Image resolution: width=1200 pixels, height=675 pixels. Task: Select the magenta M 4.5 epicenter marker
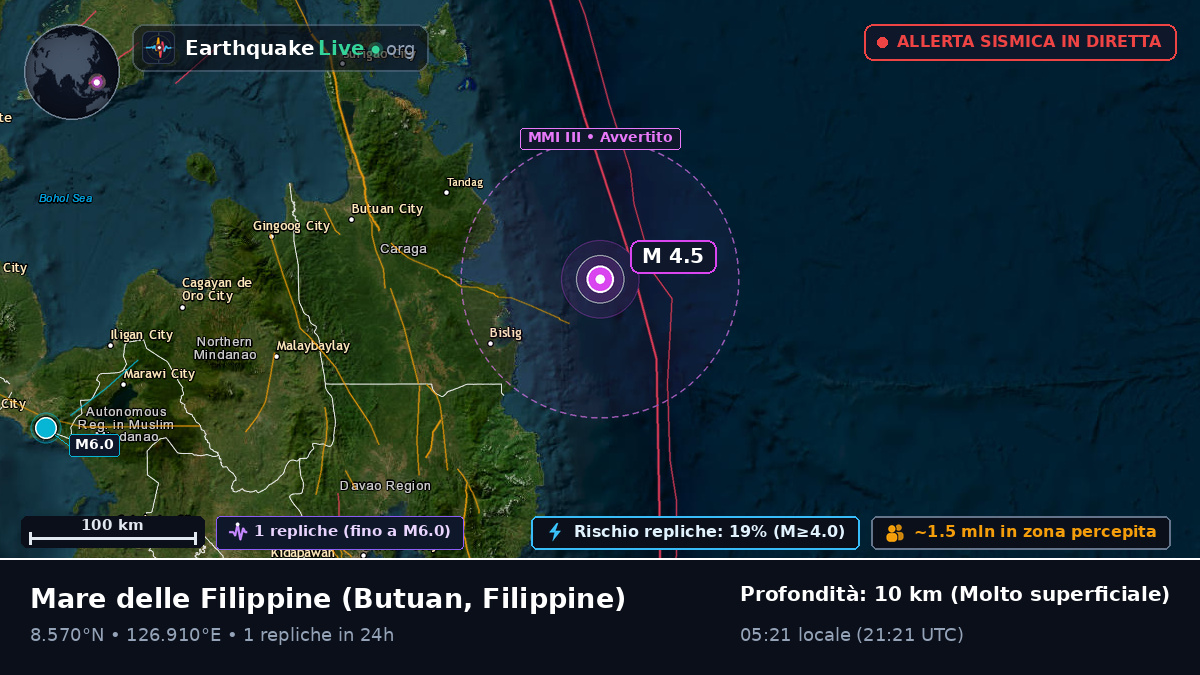600,280
